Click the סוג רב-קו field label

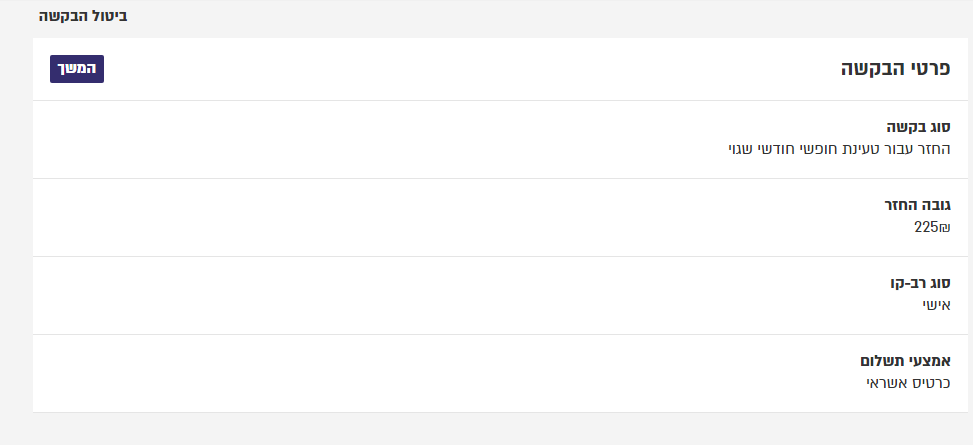(920, 283)
